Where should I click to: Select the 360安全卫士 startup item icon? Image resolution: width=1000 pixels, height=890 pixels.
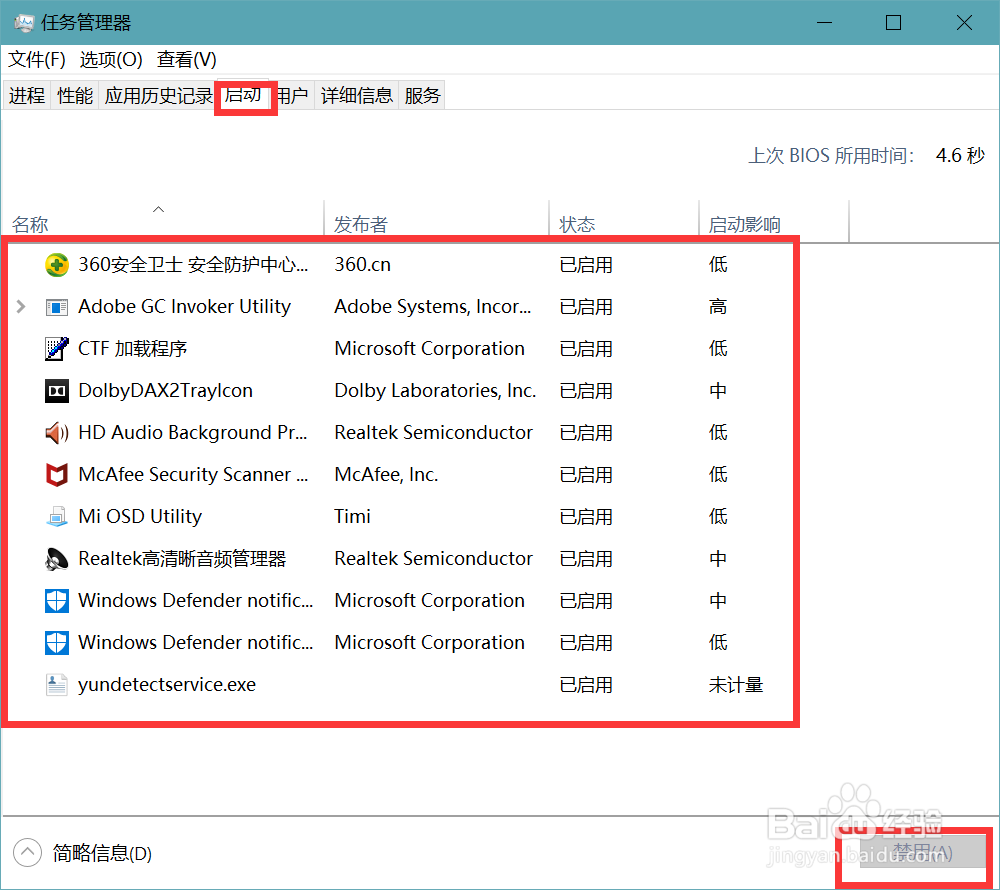[57, 264]
